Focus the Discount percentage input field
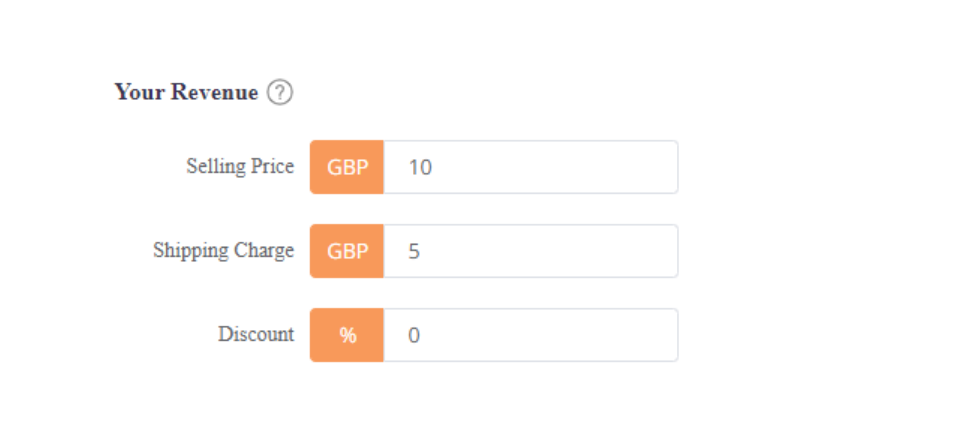This screenshot has width=970, height=430. point(531,335)
